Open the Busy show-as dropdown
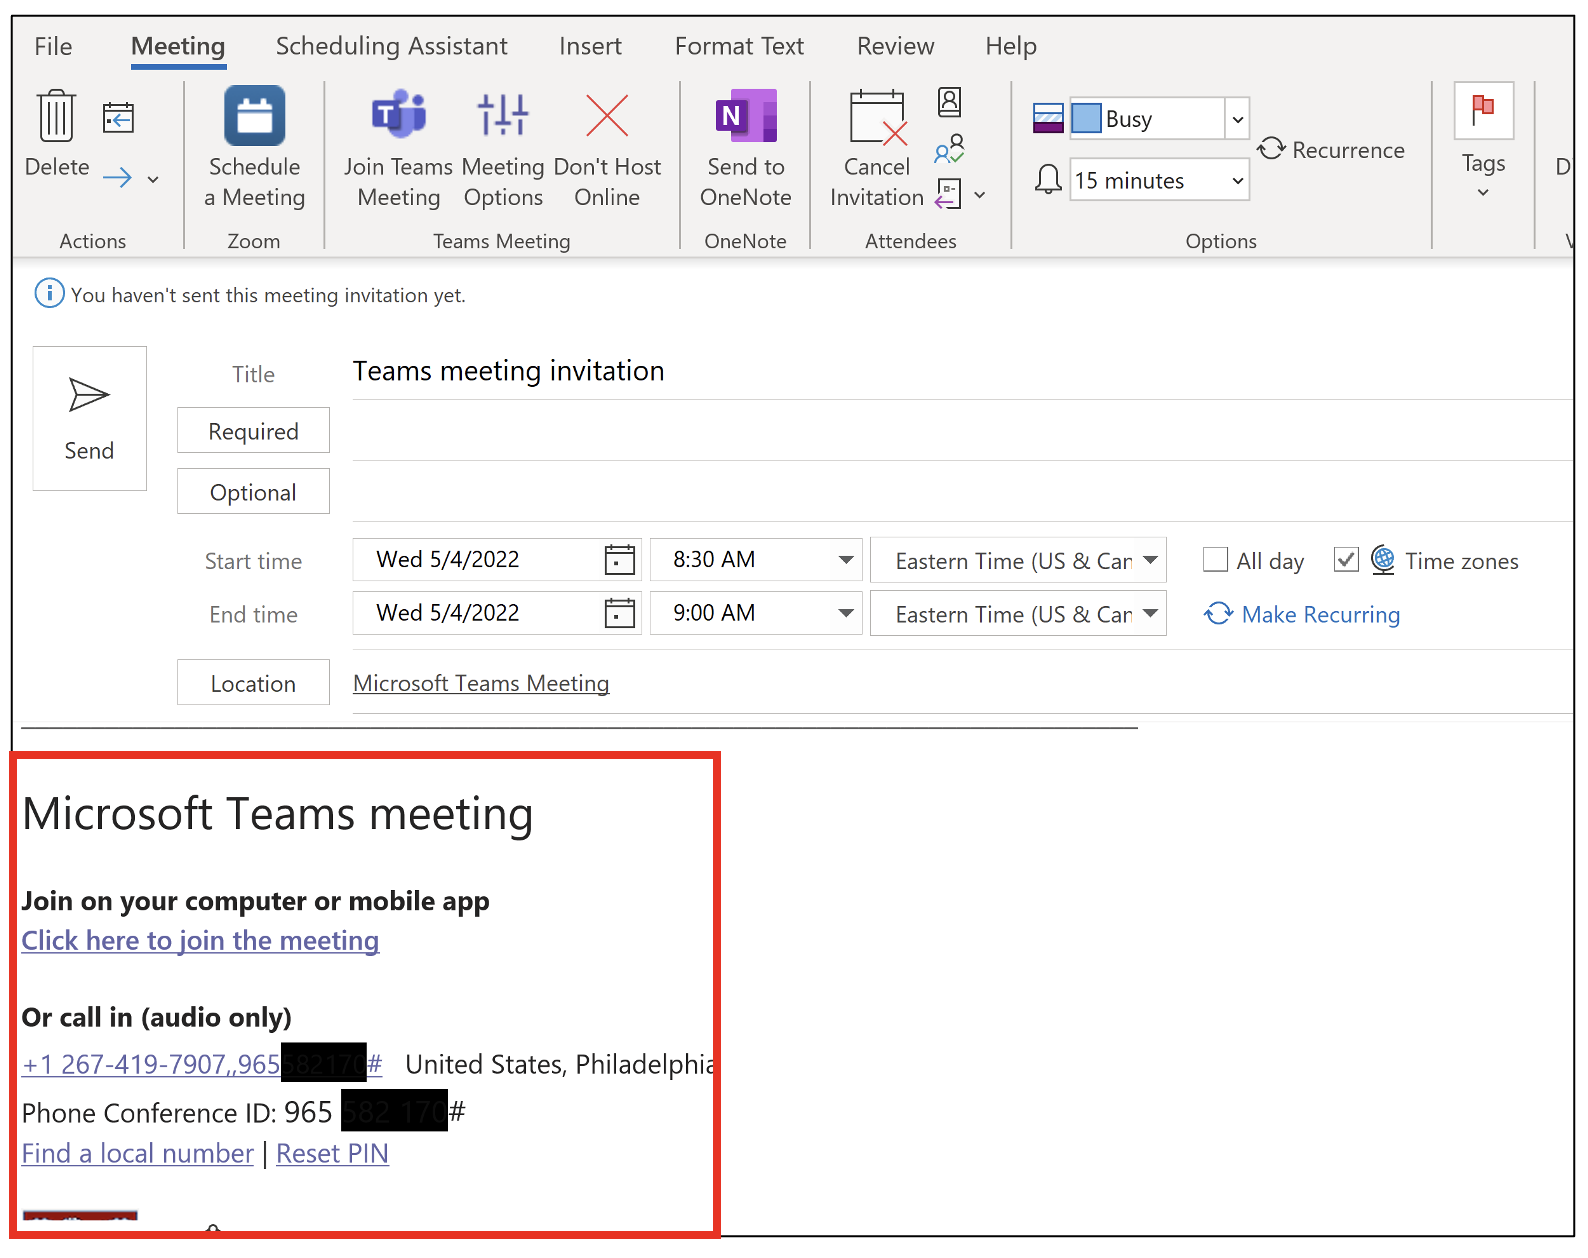This screenshot has width=1588, height=1258. coord(1237,119)
